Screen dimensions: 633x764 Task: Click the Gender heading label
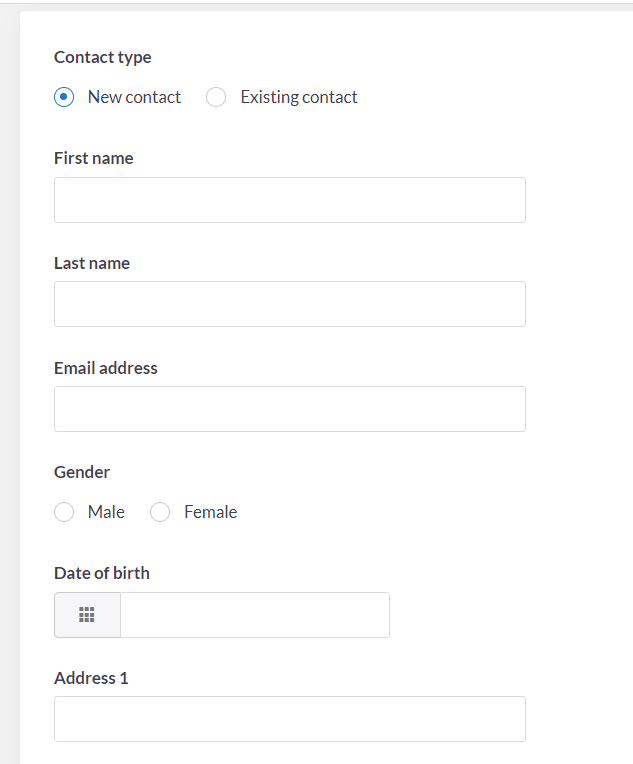point(82,472)
